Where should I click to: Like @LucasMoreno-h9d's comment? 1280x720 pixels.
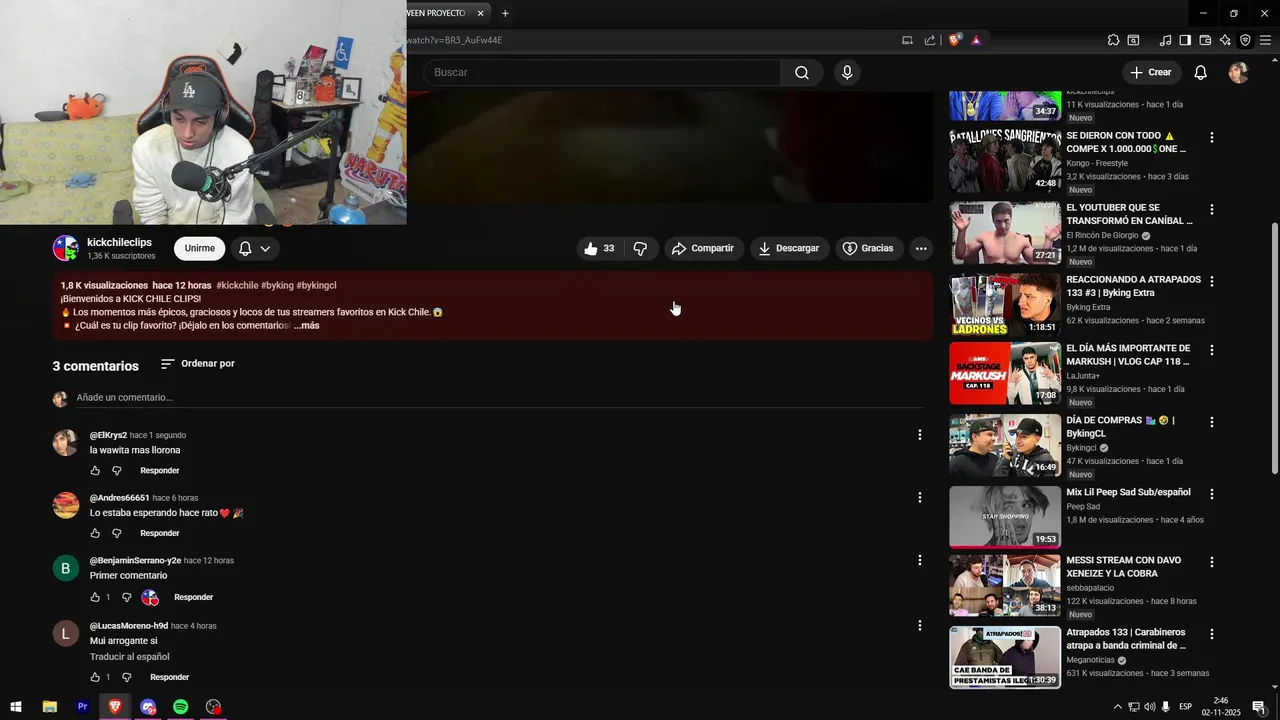[95, 677]
